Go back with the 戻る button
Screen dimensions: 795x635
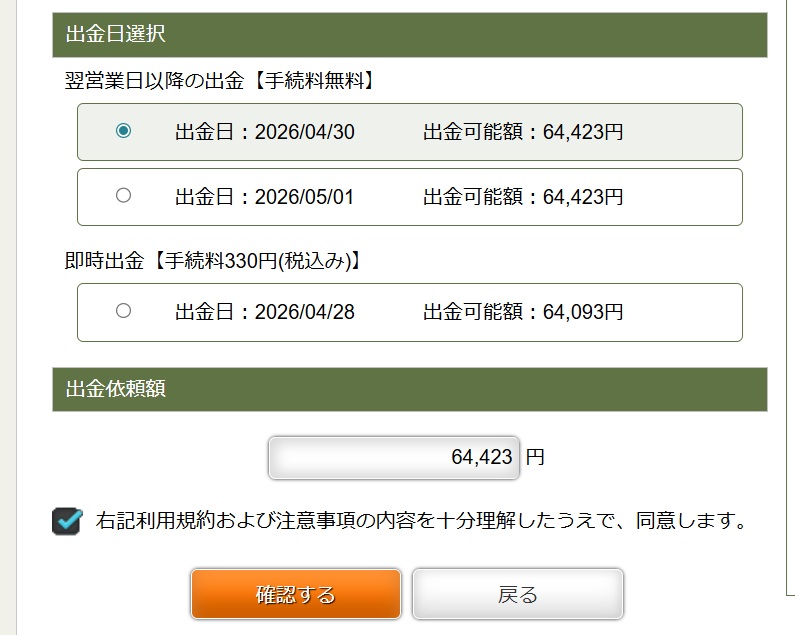point(518,595)
